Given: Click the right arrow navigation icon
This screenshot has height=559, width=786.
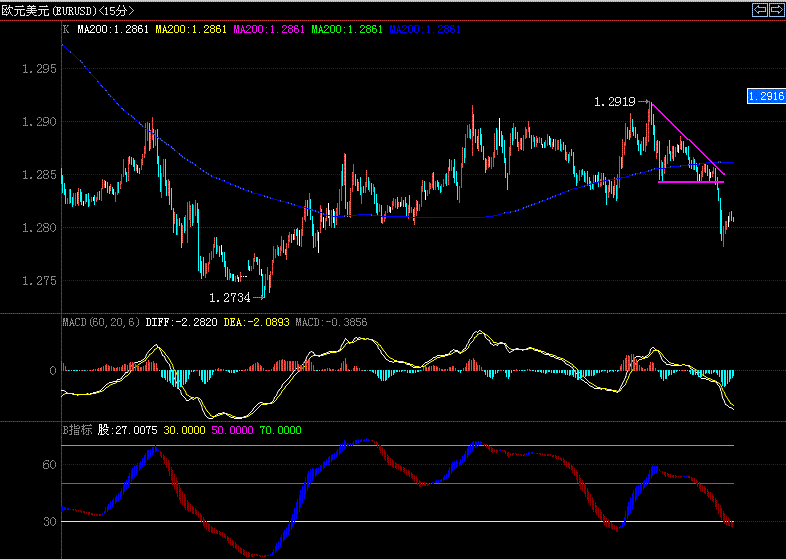Looking at the screenshot, I should tap(775, 10).
